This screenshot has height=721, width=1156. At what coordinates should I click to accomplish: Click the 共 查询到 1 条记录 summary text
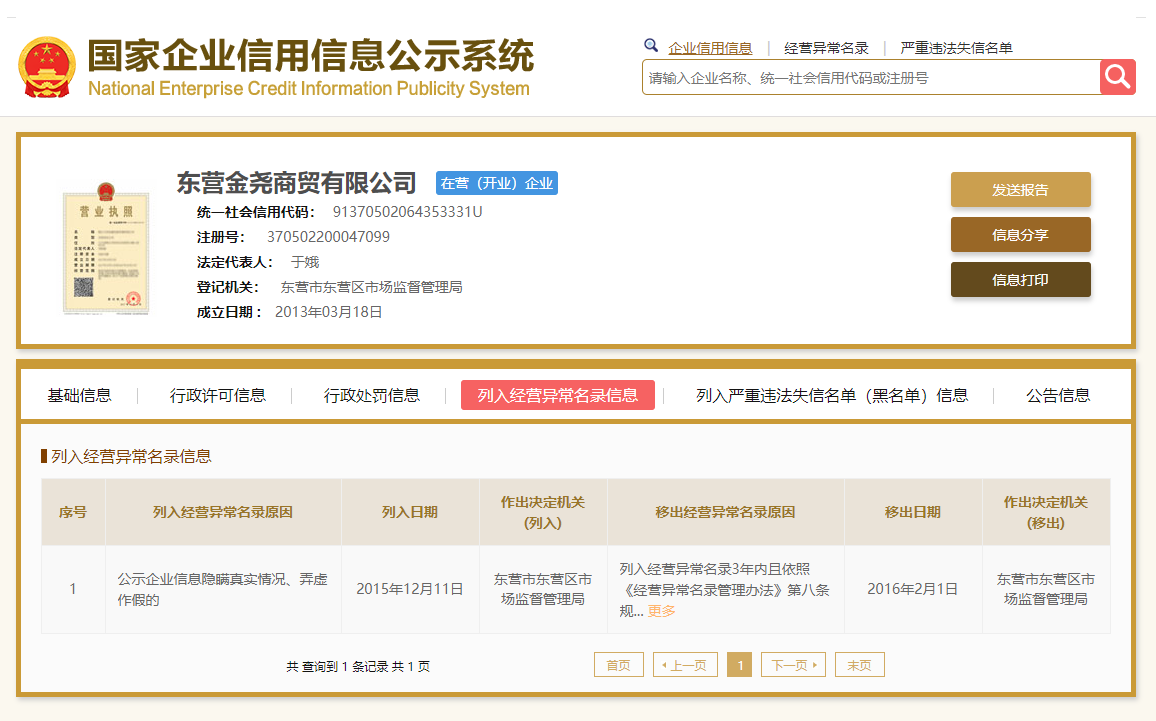click(358, 666)
